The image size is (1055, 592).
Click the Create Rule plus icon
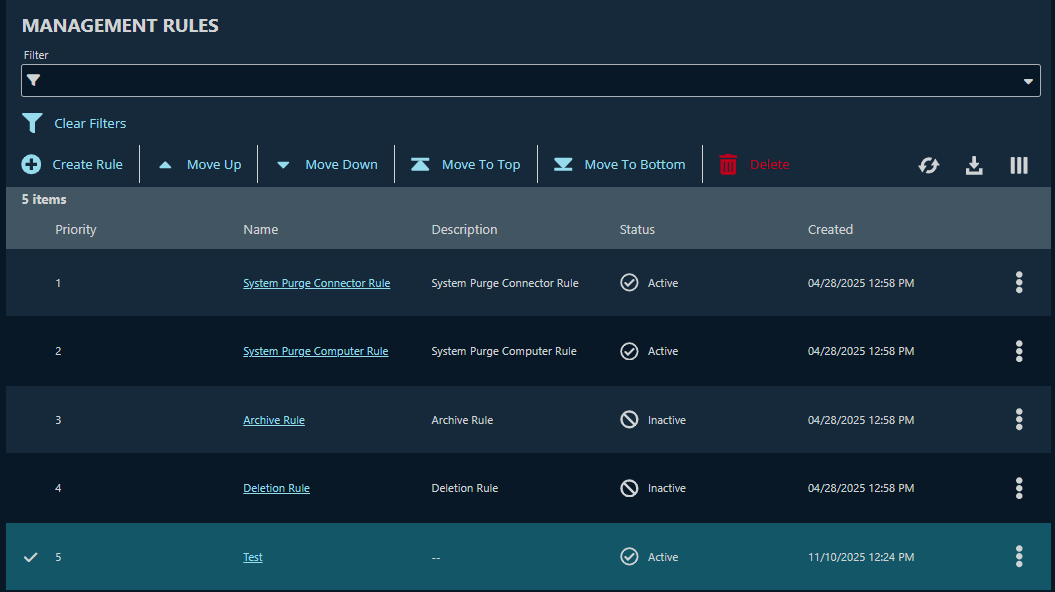(x=30, y=163)
